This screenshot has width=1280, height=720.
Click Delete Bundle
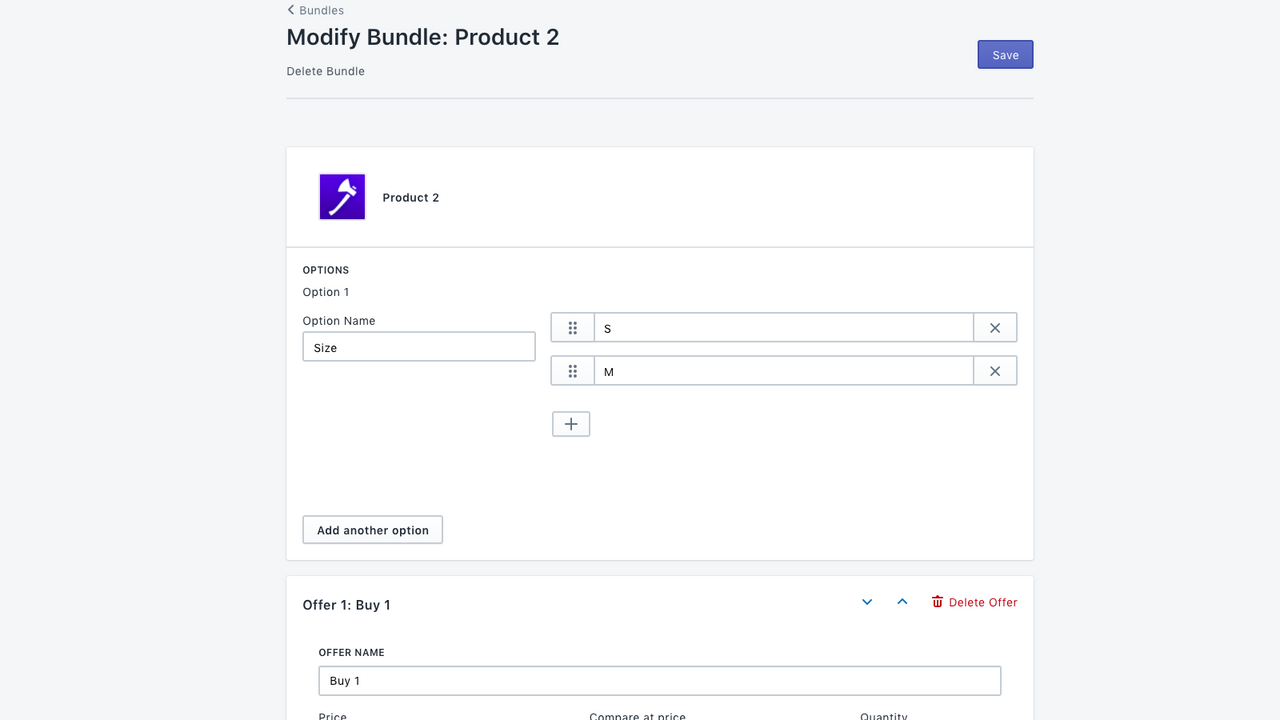(325, 70)
